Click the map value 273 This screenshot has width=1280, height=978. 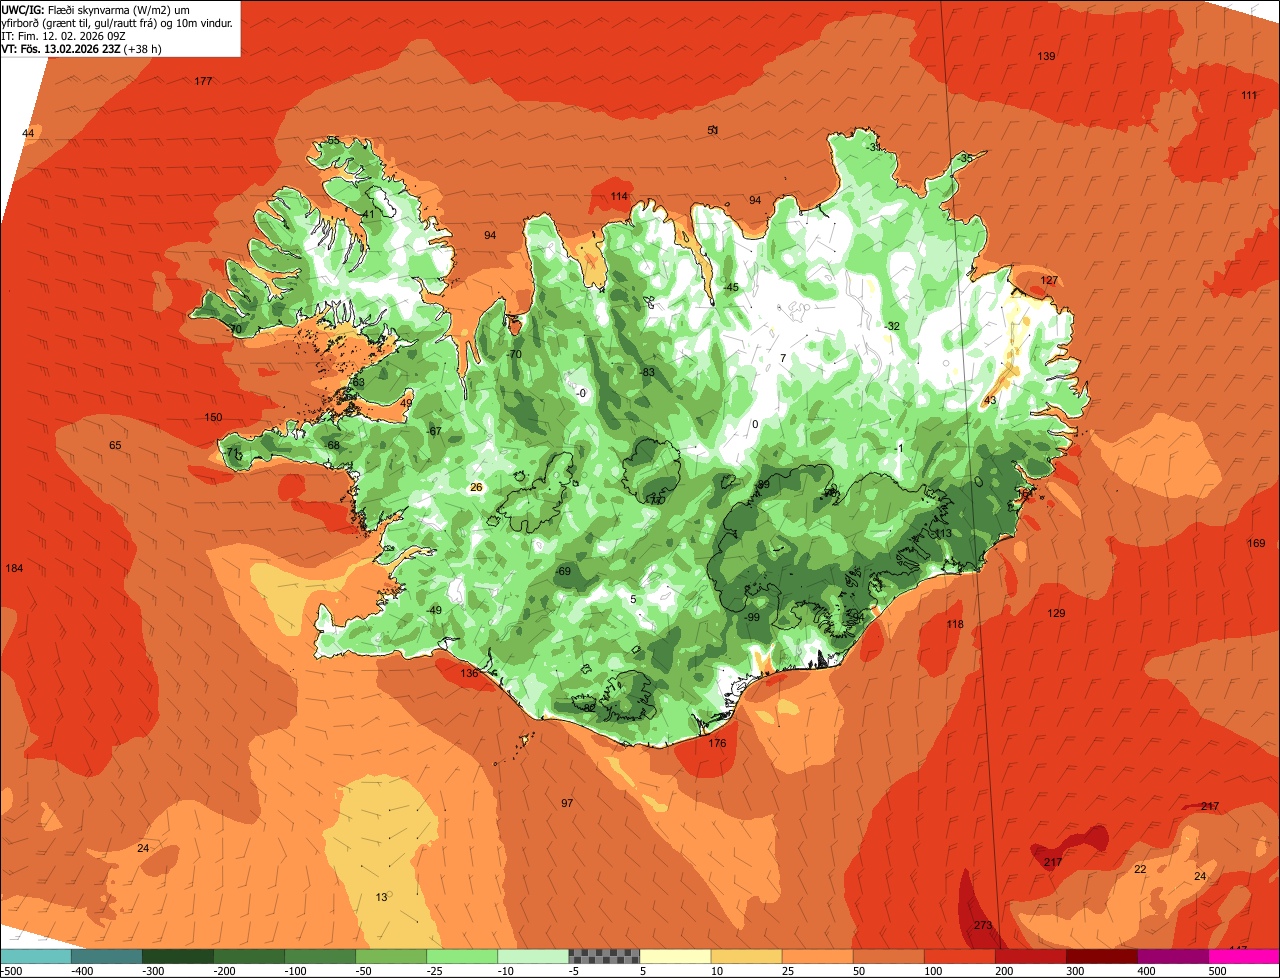tap(983, 925)
